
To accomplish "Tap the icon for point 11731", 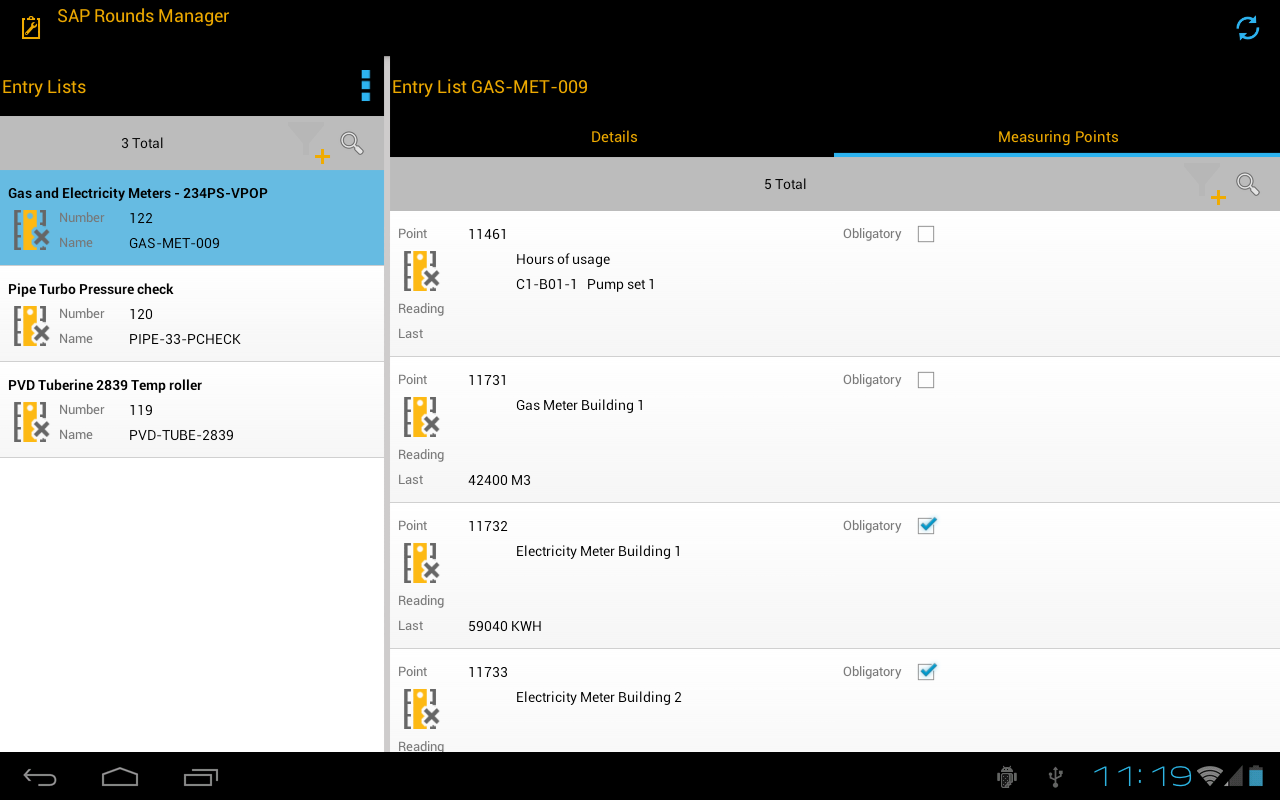I will (x=421, y=417).
